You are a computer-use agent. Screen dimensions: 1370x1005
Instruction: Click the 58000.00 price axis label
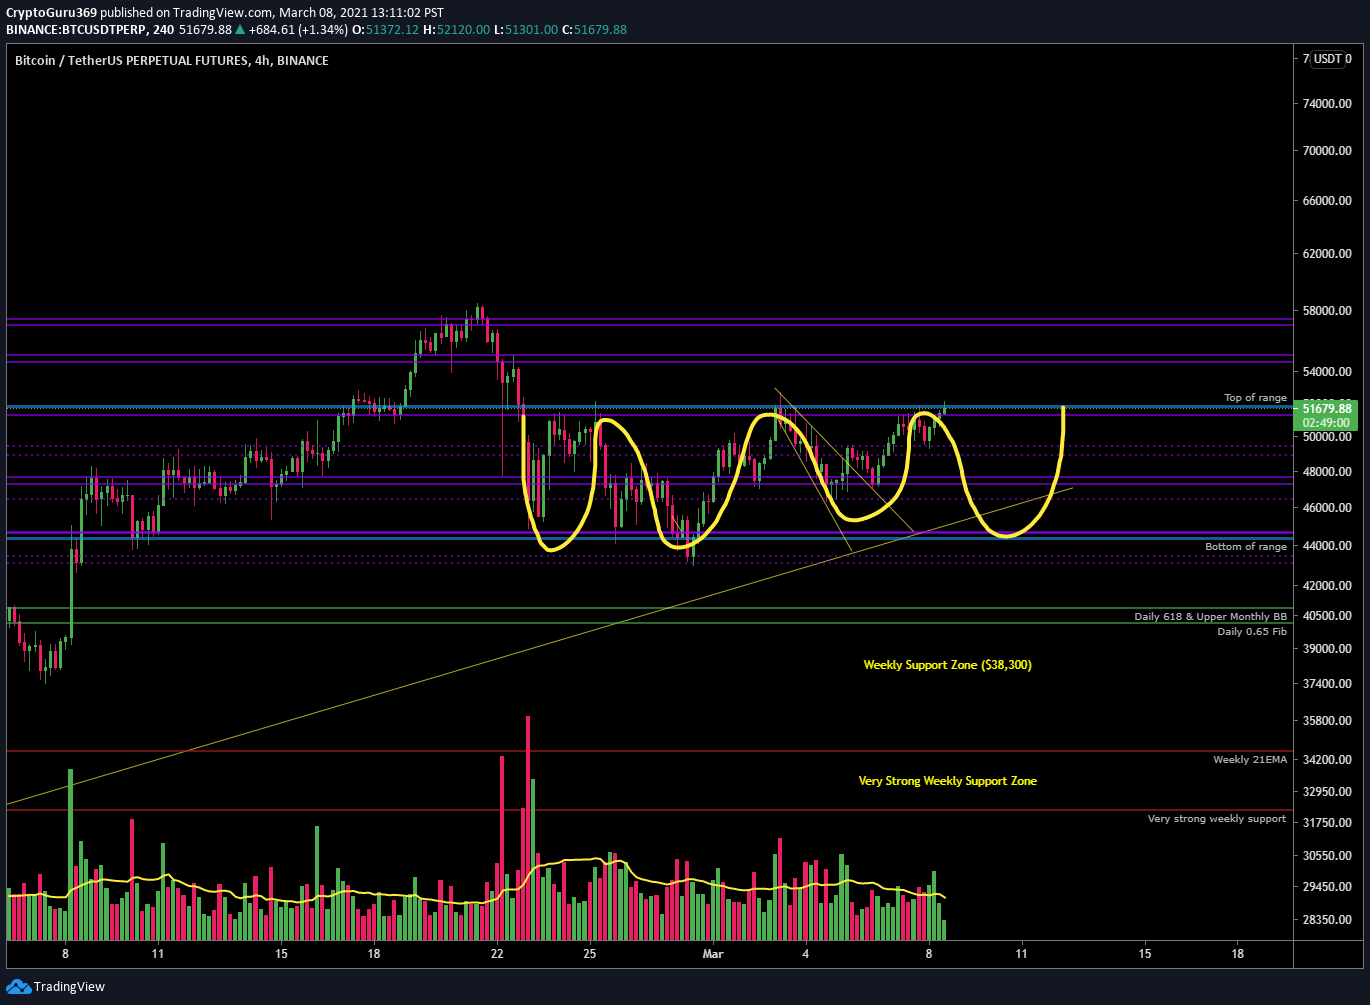click(x=1327, y=311)
